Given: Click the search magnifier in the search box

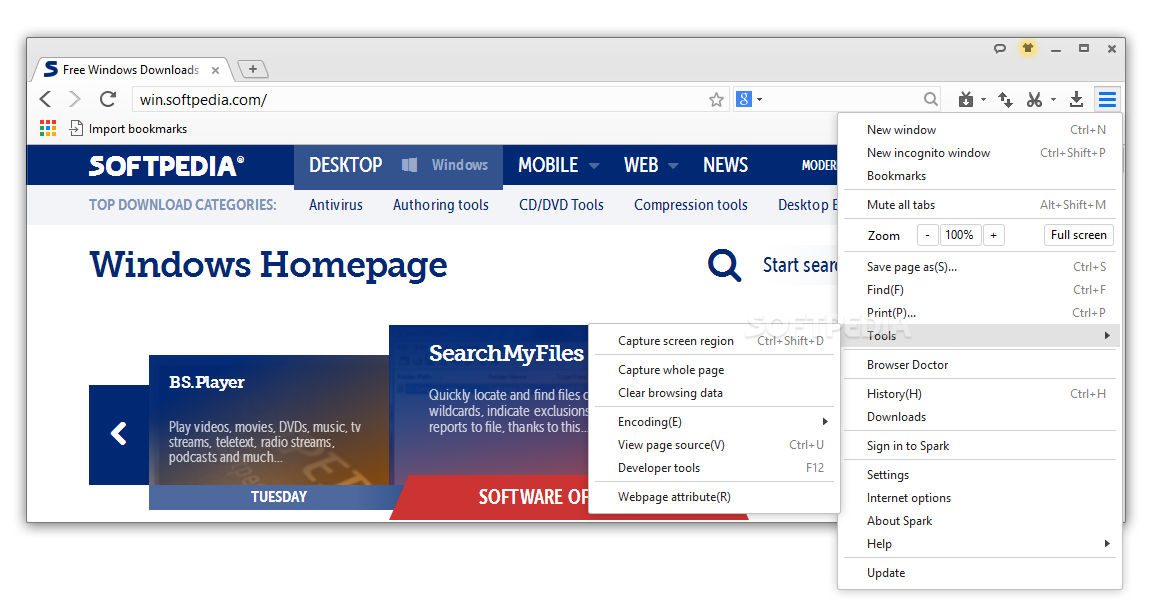Looking at the screenshot, I should [x=931, y=99].
